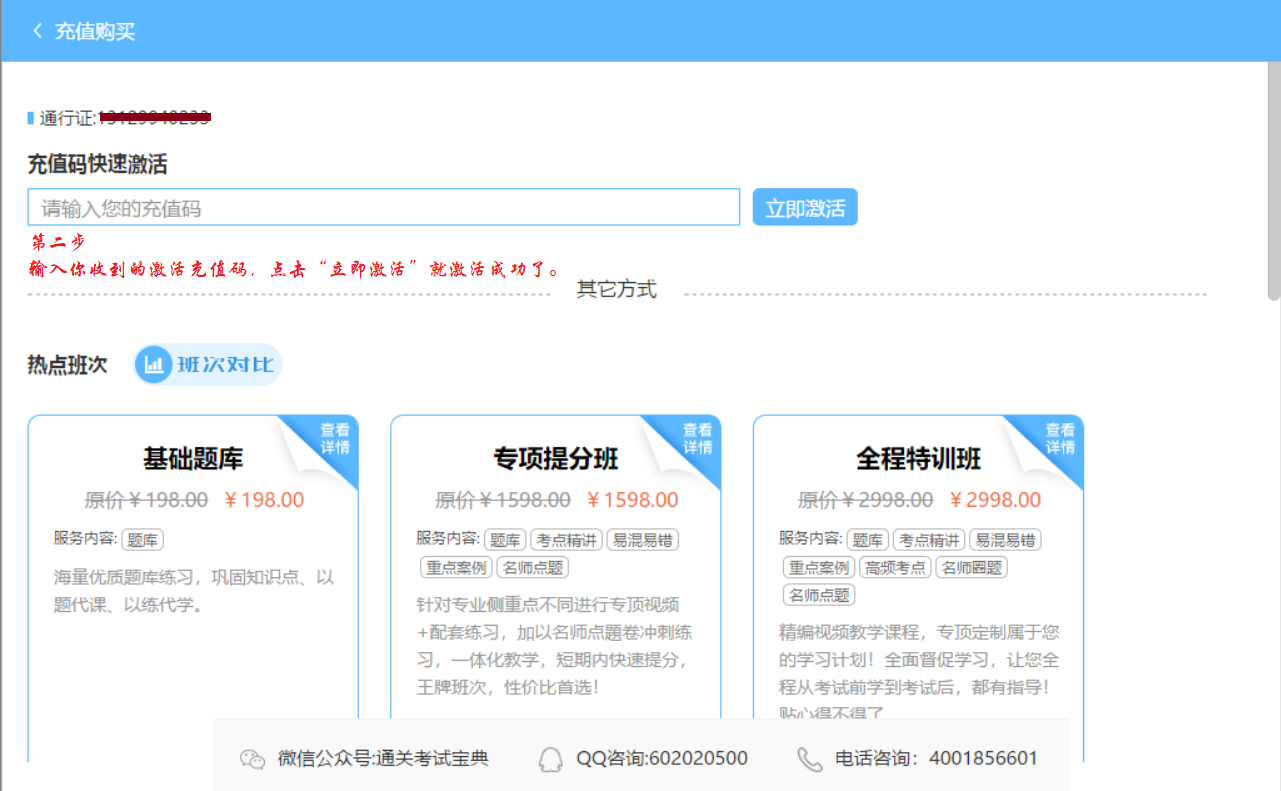Select the 基础题库 course title
Viewport: 1281px width, 791px height.
point(193,459)
